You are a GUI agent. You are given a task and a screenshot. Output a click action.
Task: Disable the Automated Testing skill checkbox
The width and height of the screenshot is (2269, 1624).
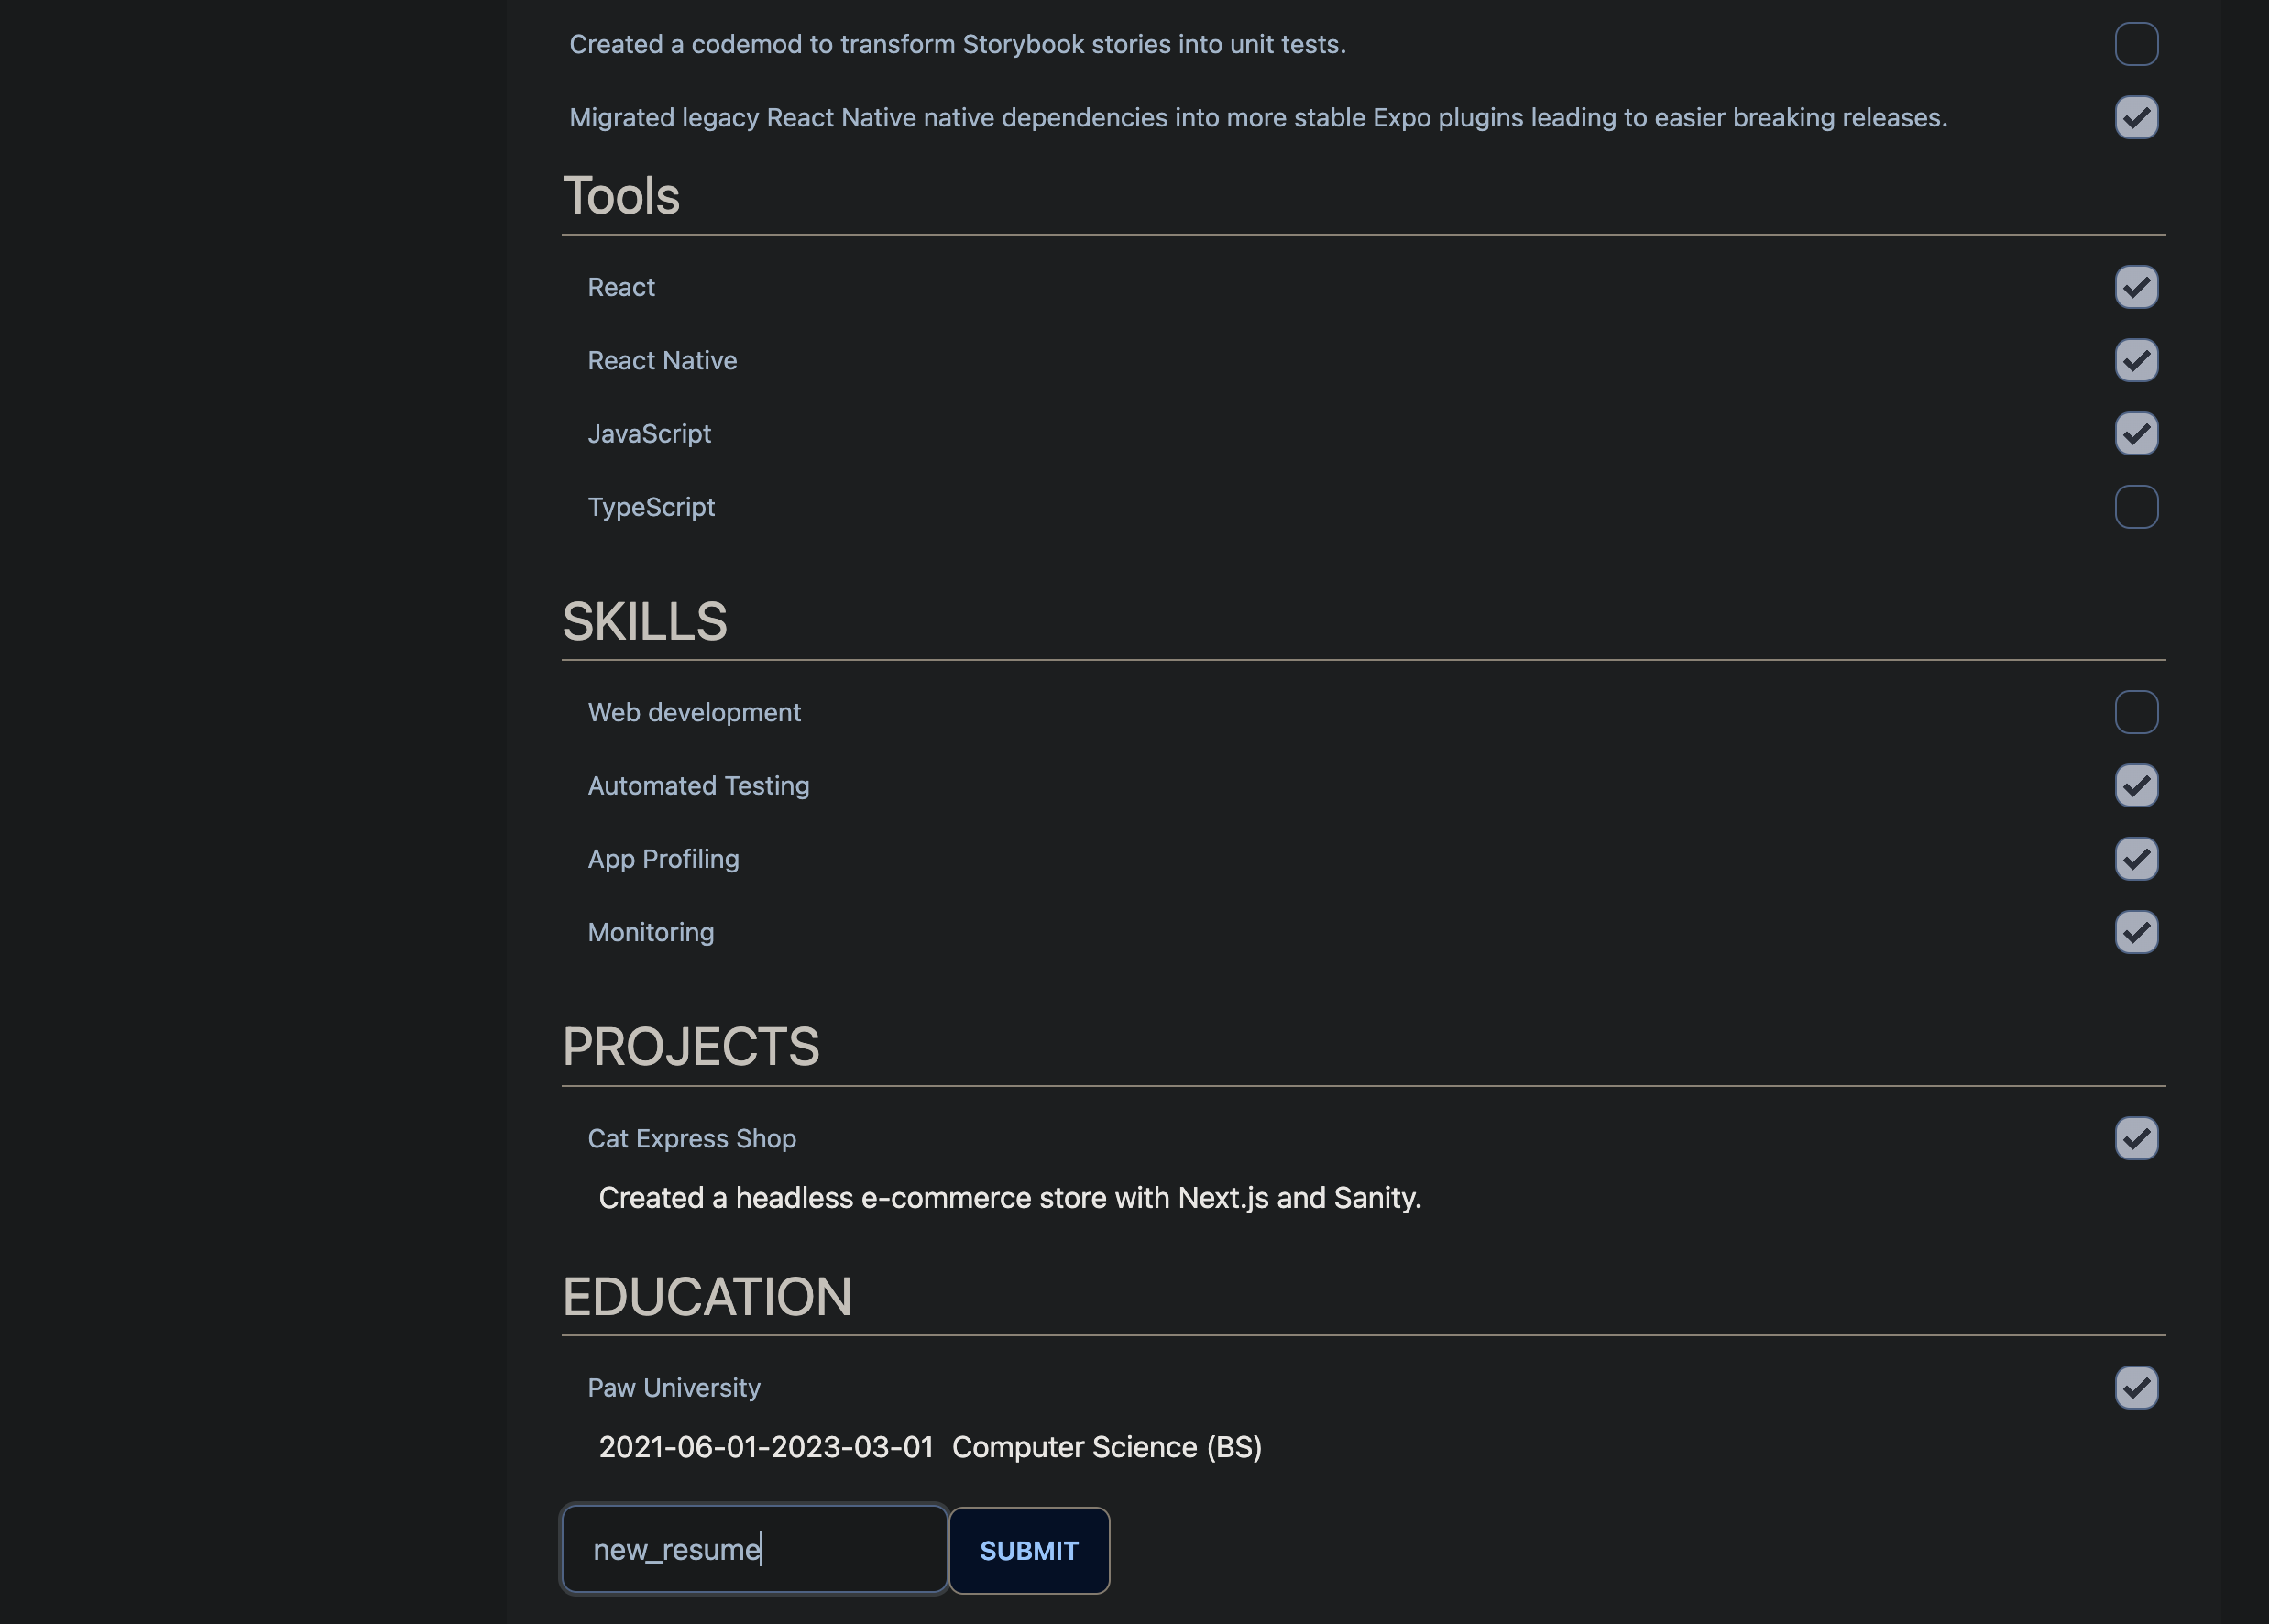(x=2136, y=785)
